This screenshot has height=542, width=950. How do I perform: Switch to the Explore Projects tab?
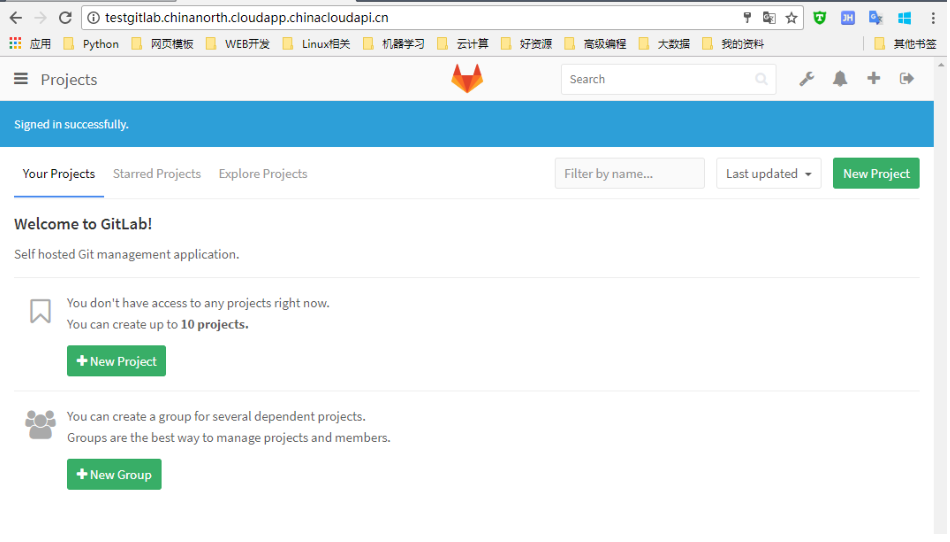pyautogui.click(x=263, y=174)
